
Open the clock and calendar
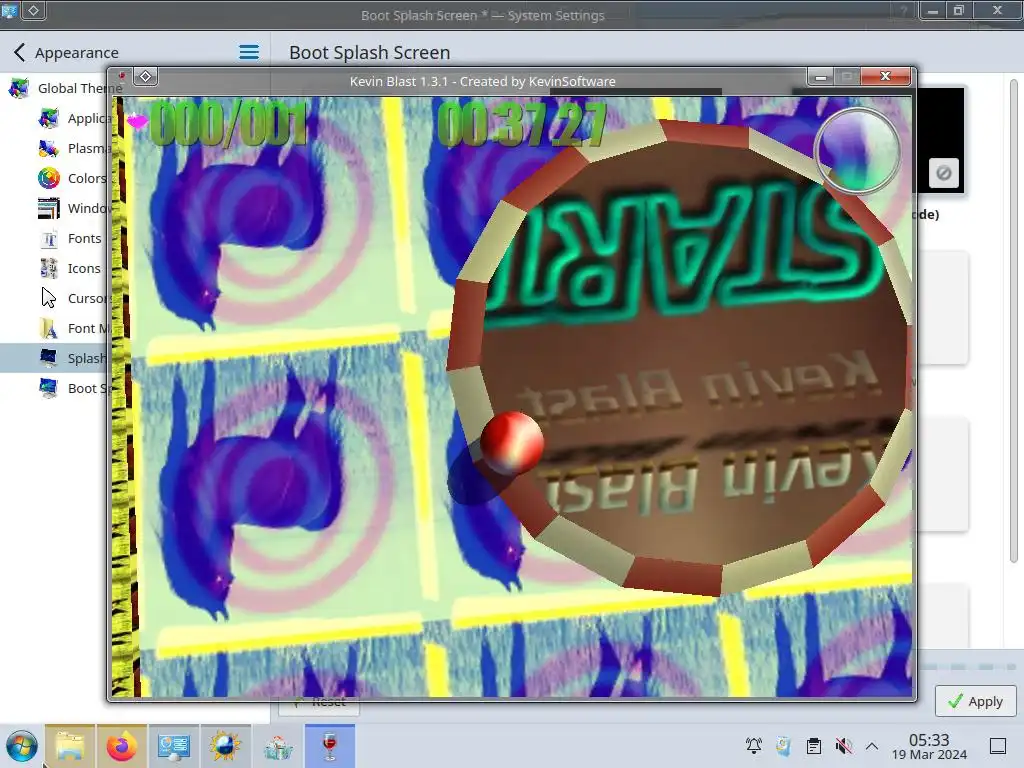tap(929, 746)
